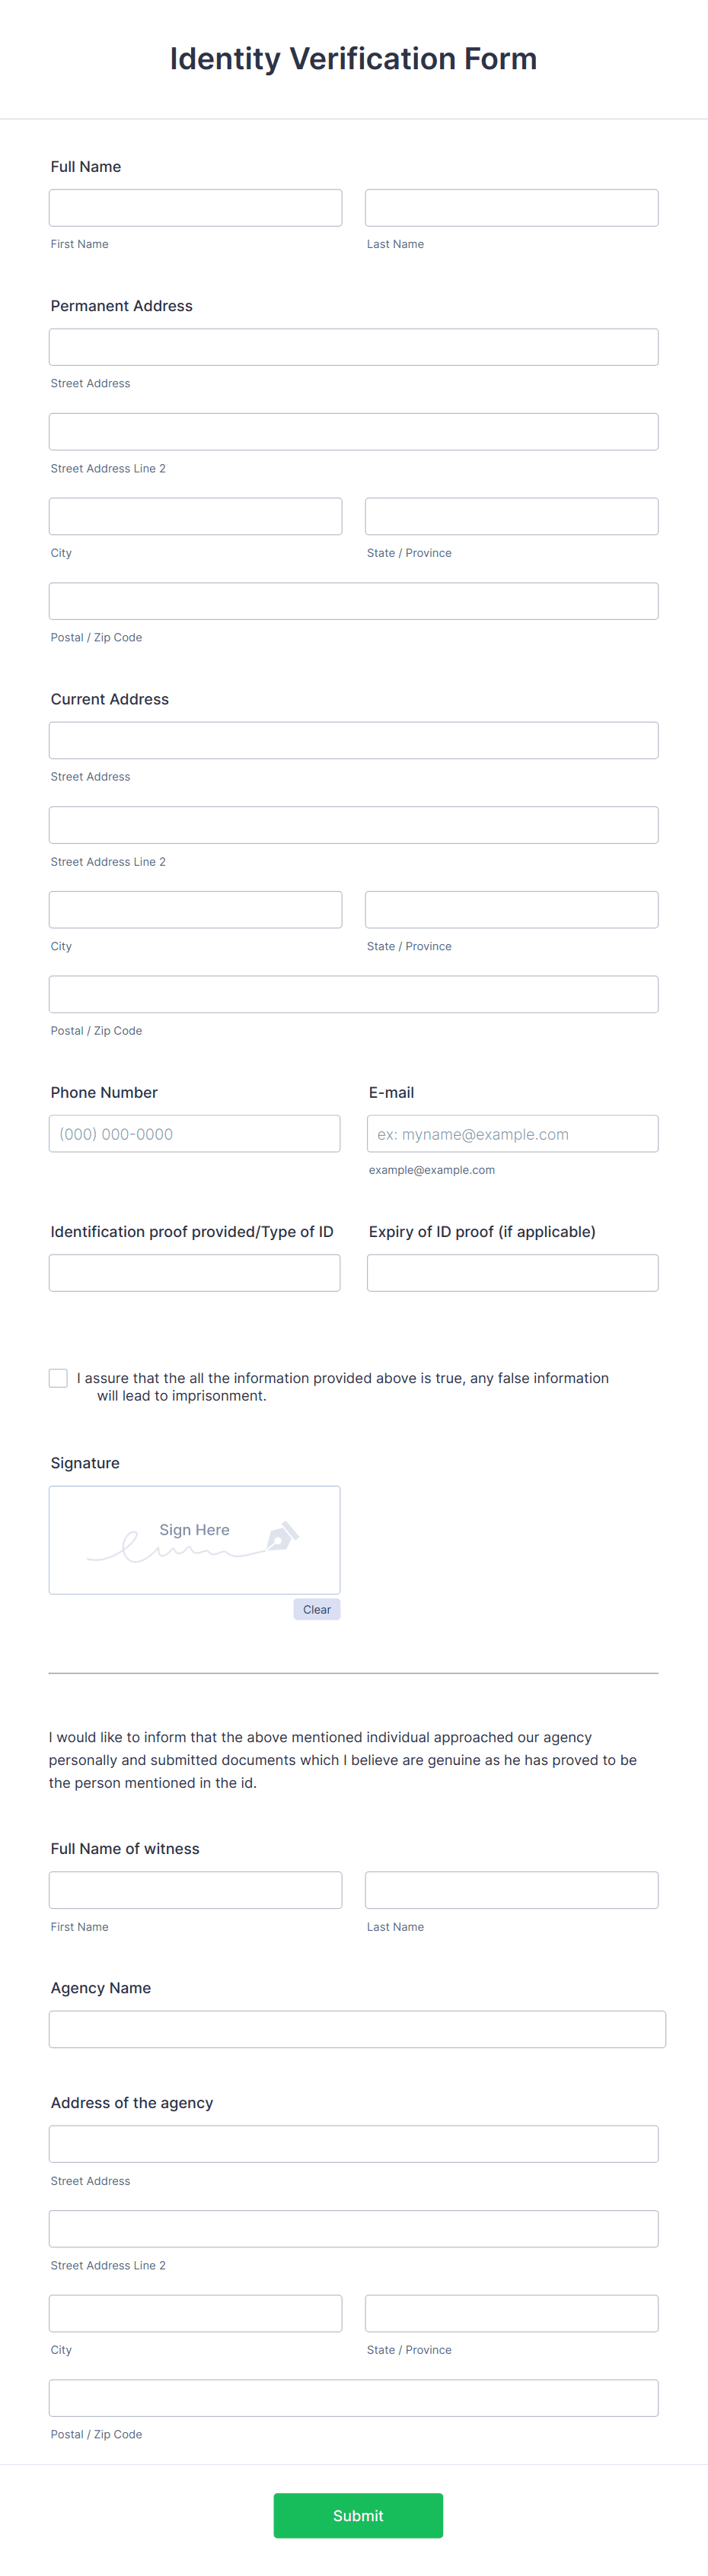The image size is (708, 2576).
Task: Click the Permanent Address Street Address field
Action: pyautogui.click(x=353, y=346)
